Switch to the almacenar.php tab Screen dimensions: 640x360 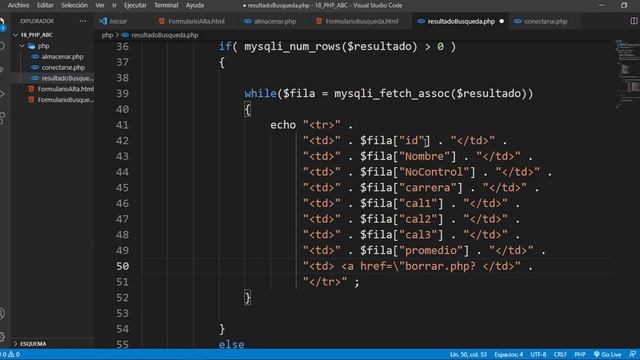pos(275,21)
